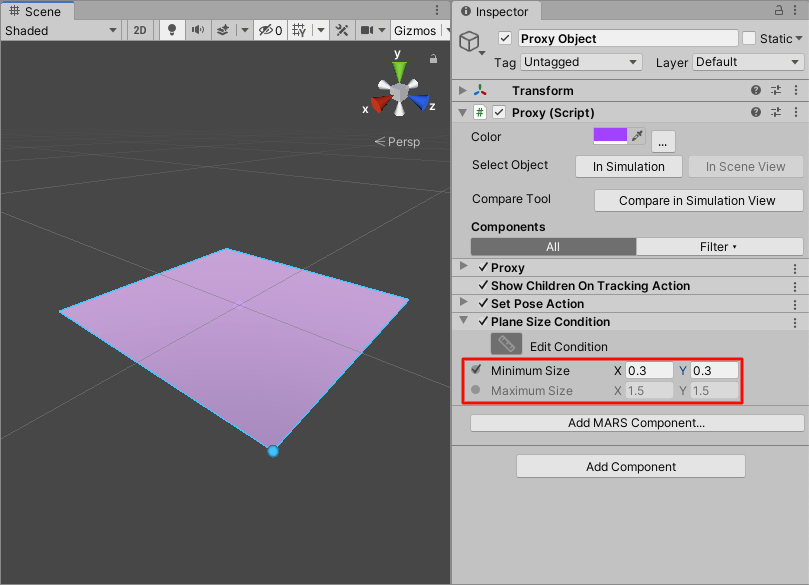Click the scene camera settings icon

coord(367,30)
